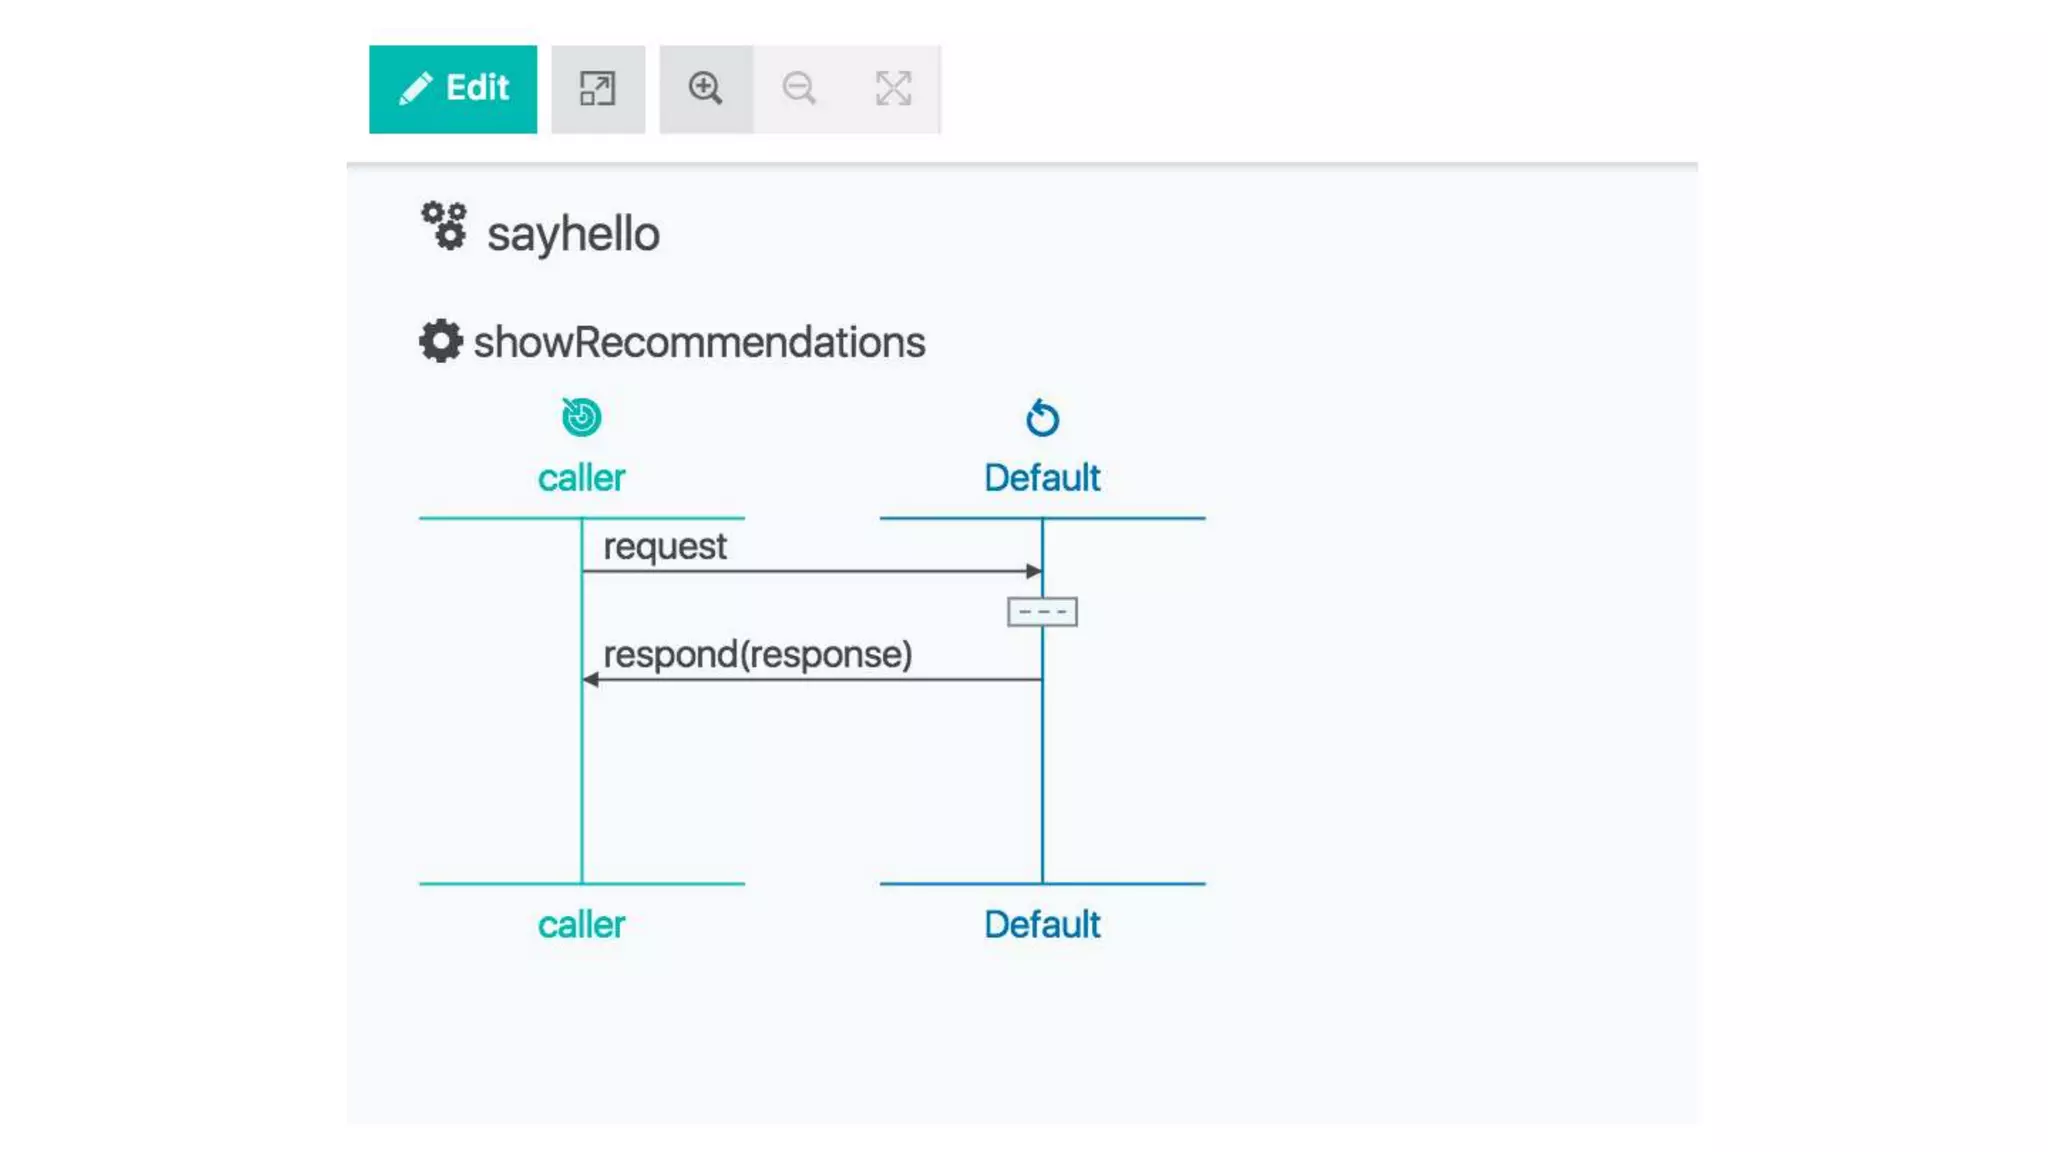Open diagram in expanded view icon
The height and width of the screenshot is (1152, 2048).
(x=598, y=89)
